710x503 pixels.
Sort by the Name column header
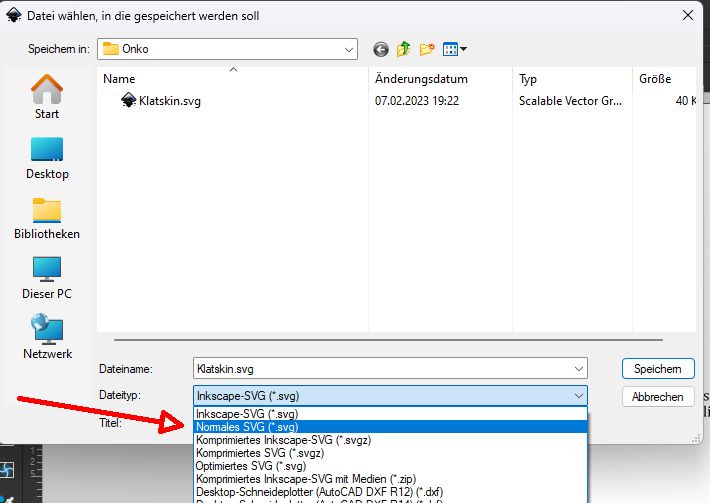(233, 78)
